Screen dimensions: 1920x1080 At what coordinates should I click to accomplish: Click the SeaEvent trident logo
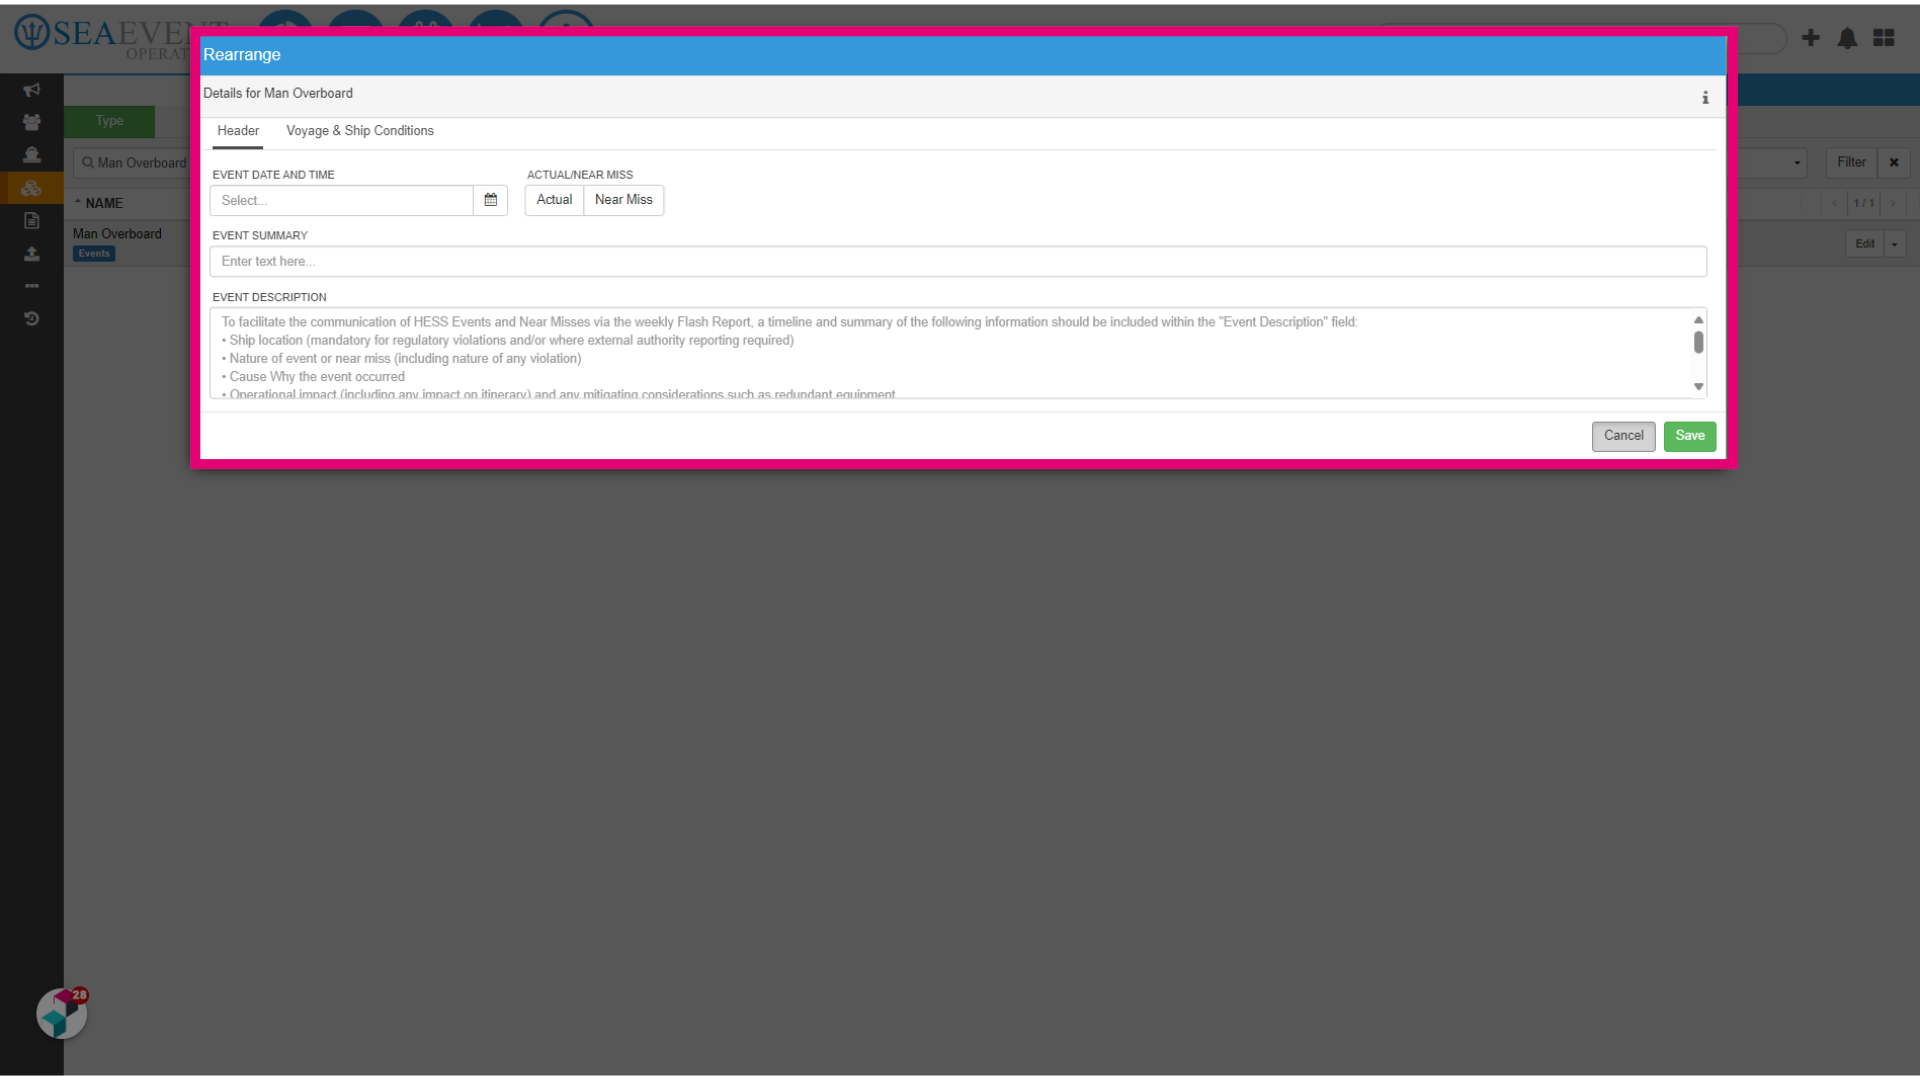32,33
